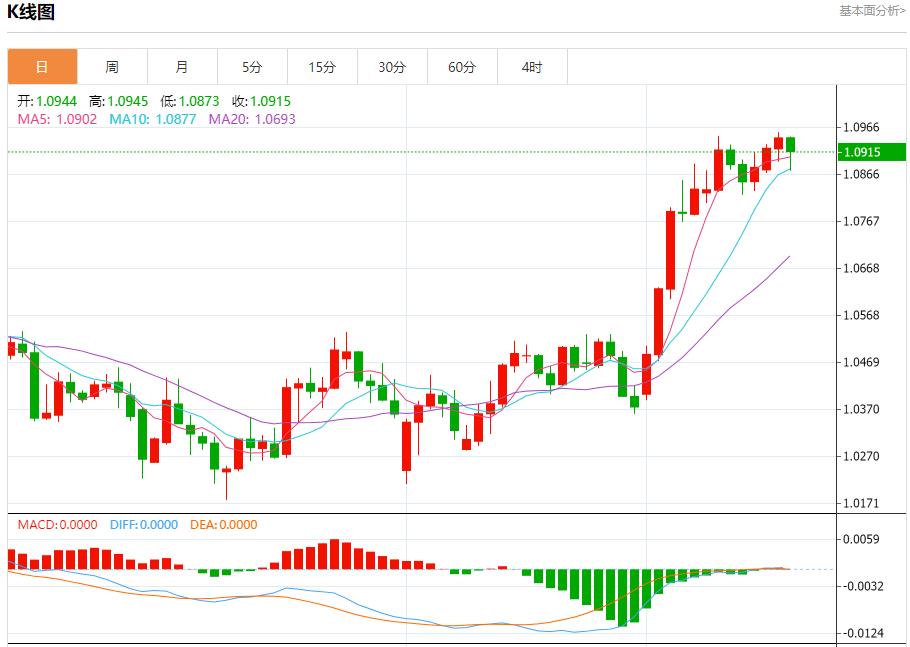
Task: Click the DIFF 0.0000 label
Action: click(x=144, y=525)
